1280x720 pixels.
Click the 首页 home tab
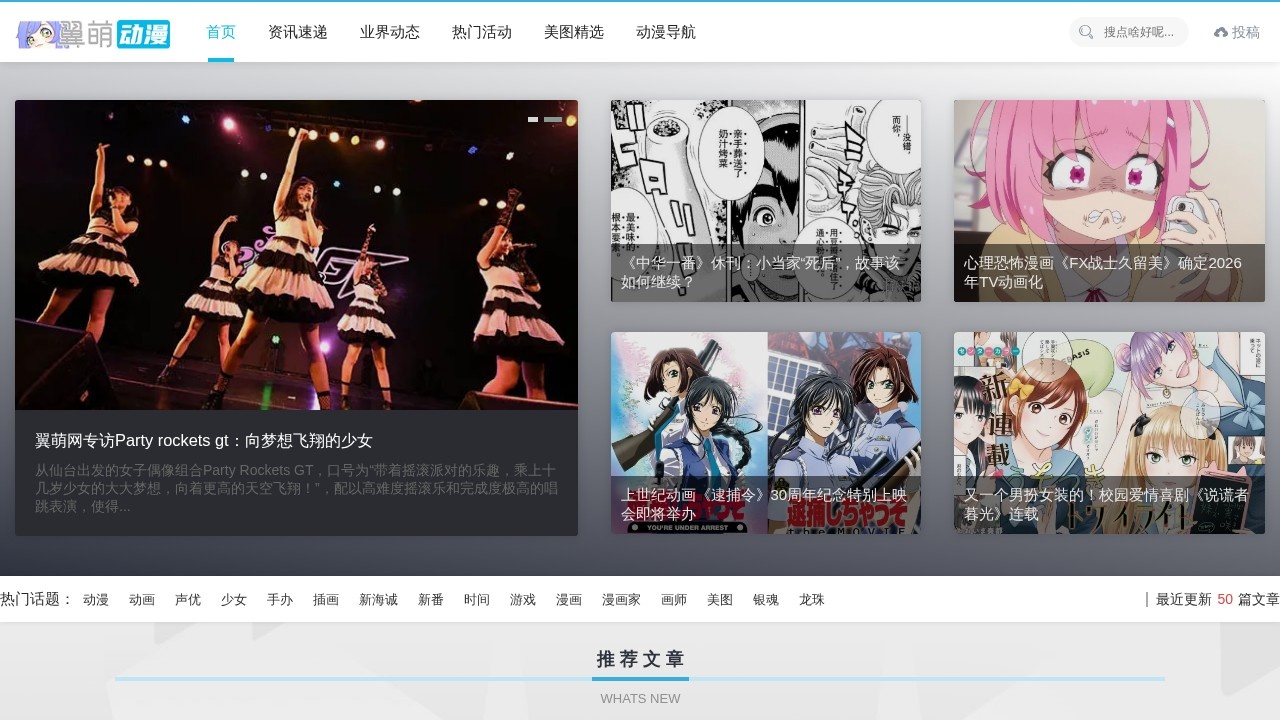221,32
